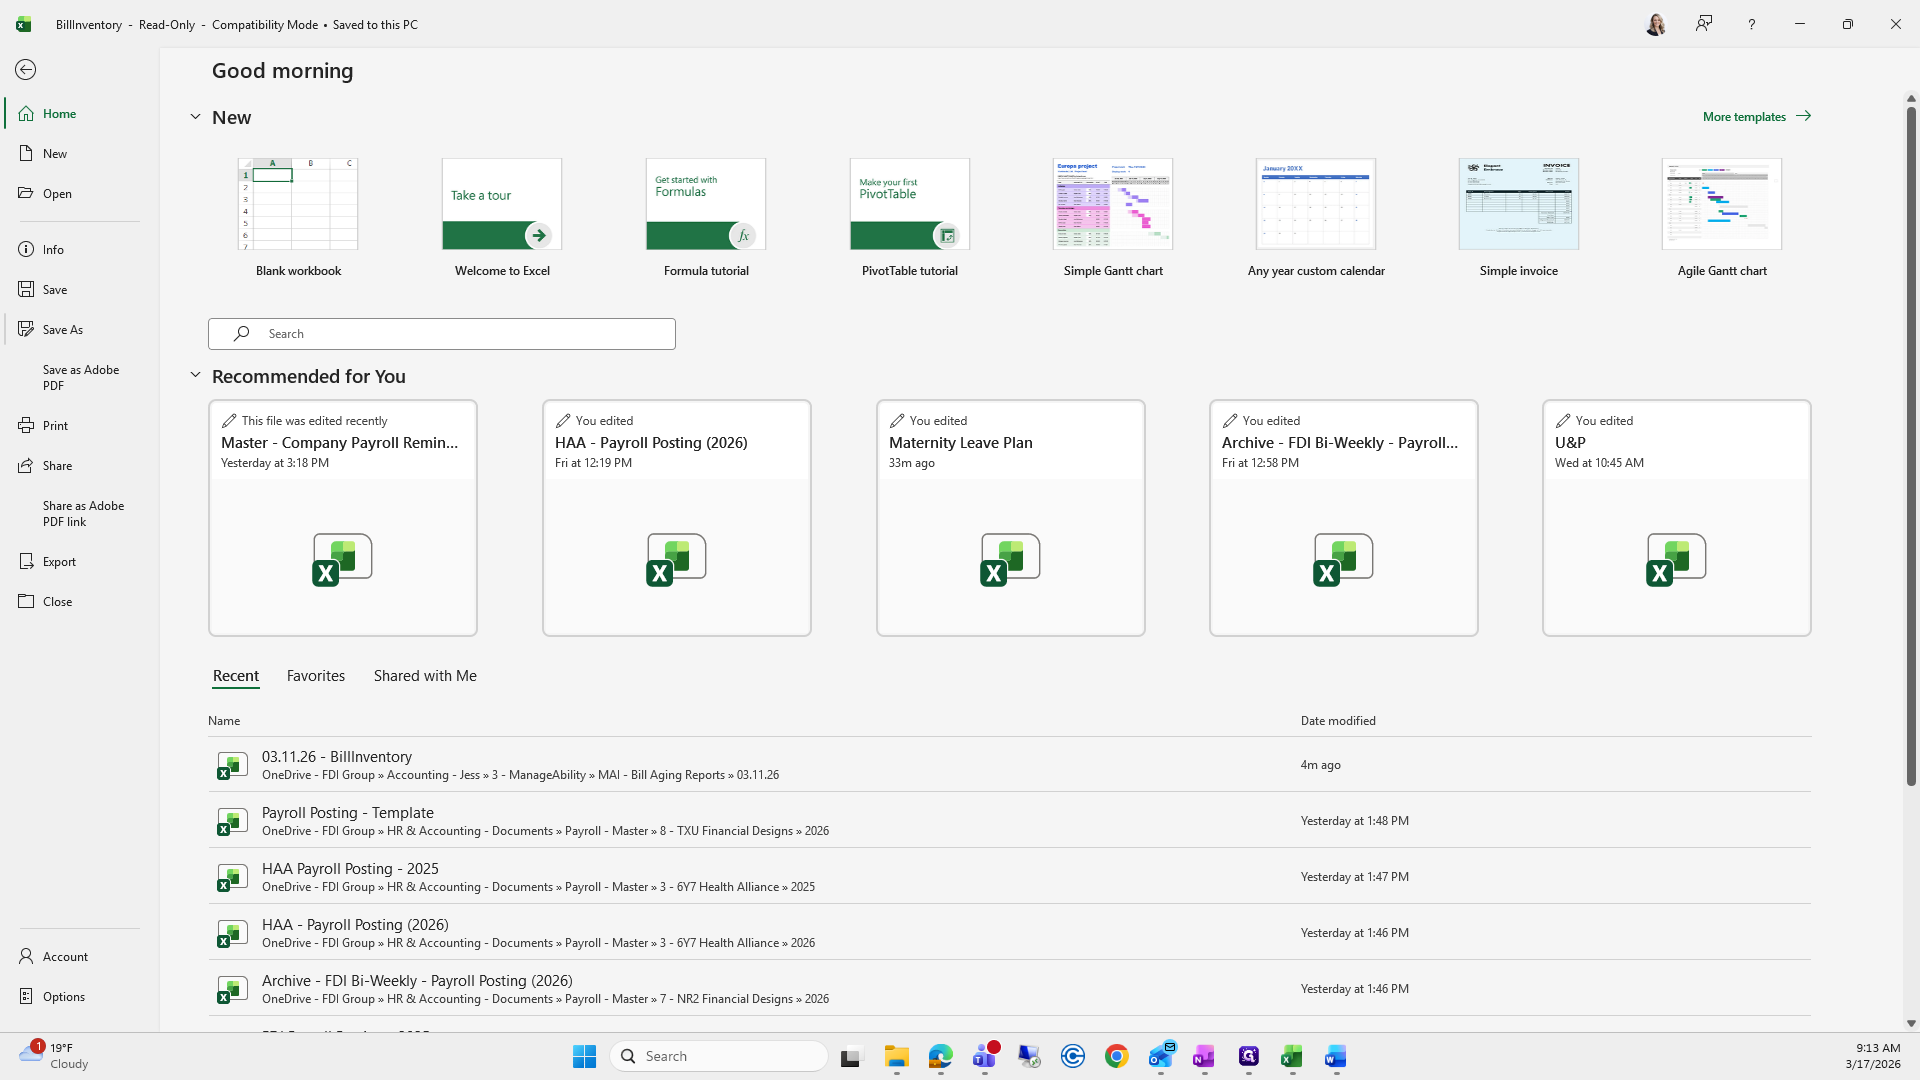Click the Help question mark icon

point(1751,24)
